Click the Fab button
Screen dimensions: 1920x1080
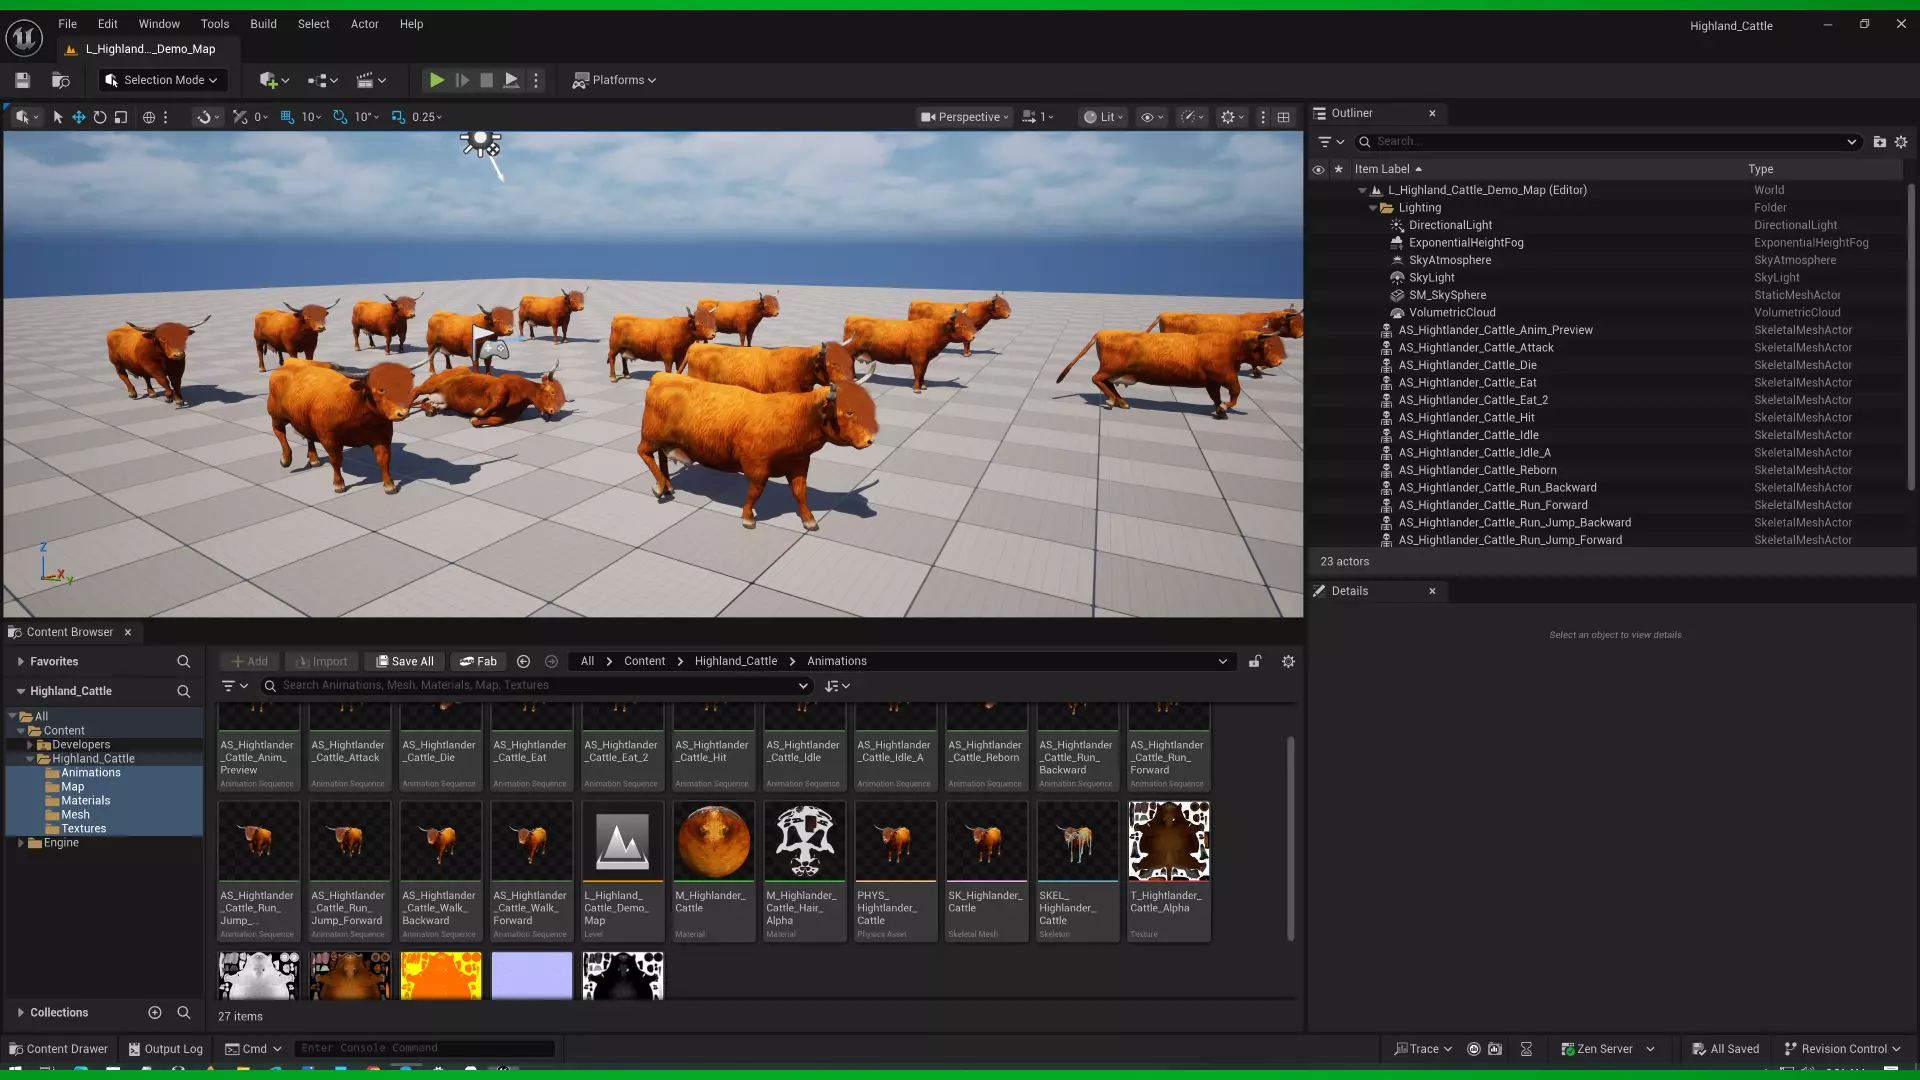coord(478,661)
